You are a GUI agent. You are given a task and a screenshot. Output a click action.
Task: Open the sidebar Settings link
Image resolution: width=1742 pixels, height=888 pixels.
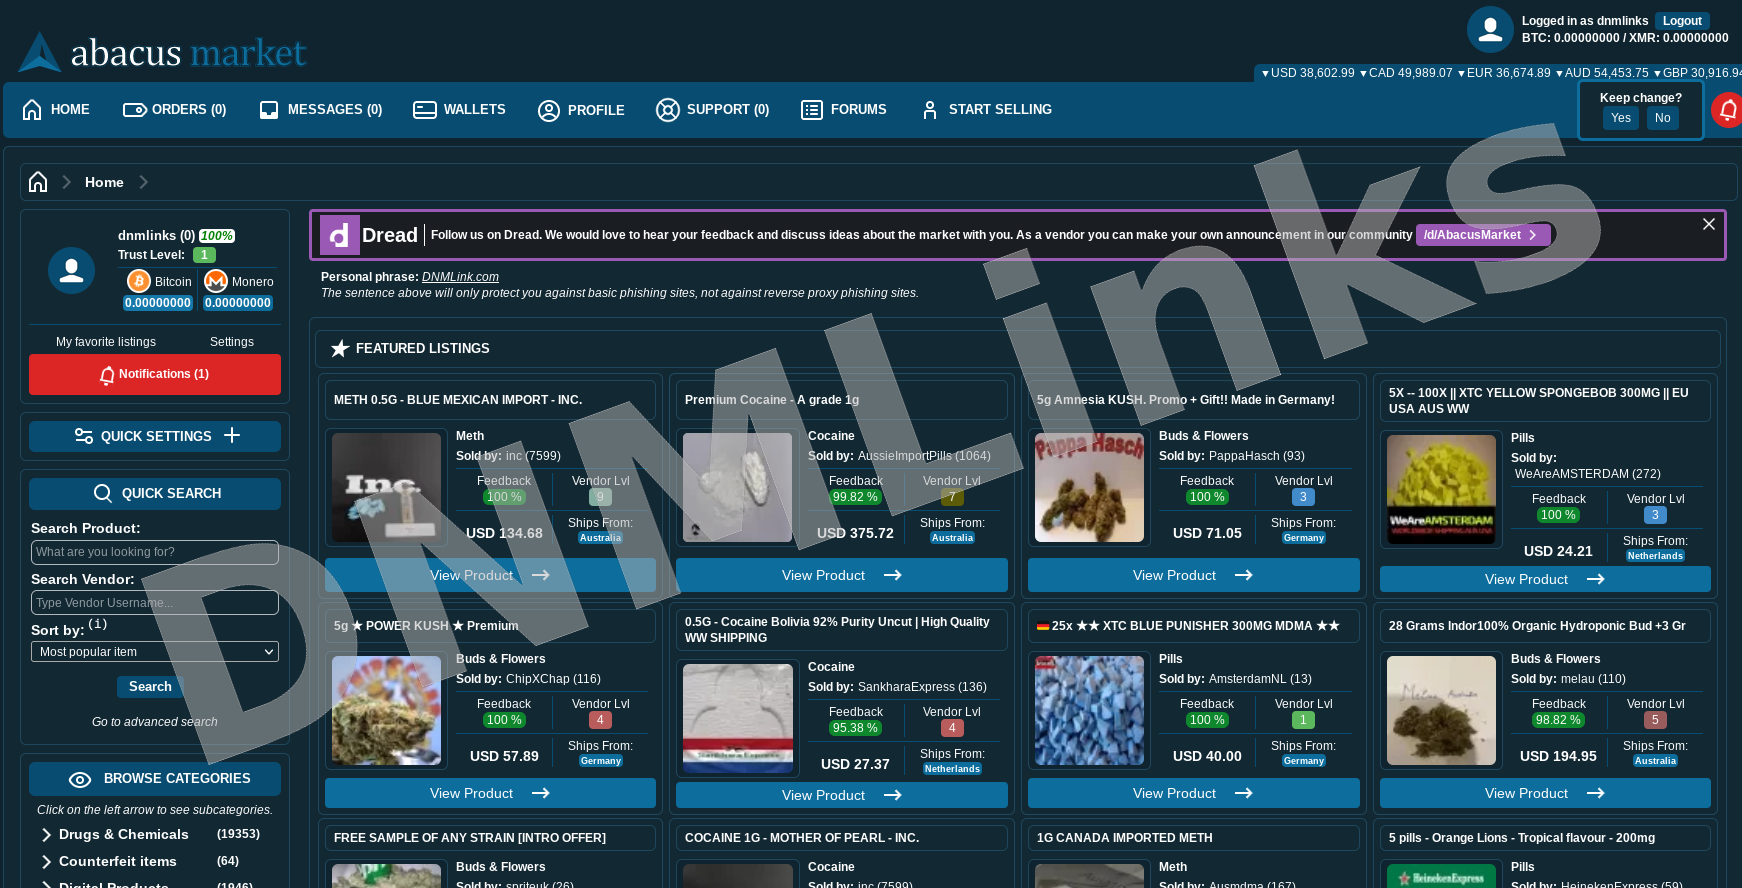232,342
